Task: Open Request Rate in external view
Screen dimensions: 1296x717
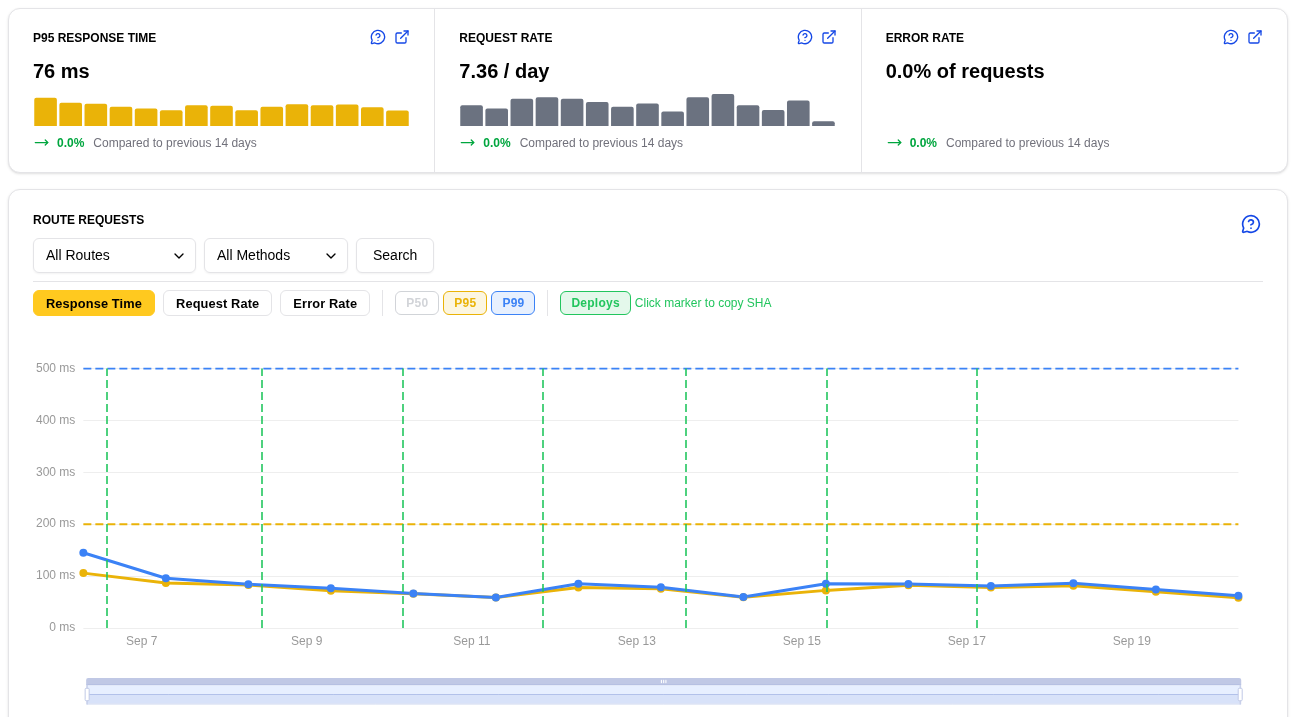Action: [829, 37]
